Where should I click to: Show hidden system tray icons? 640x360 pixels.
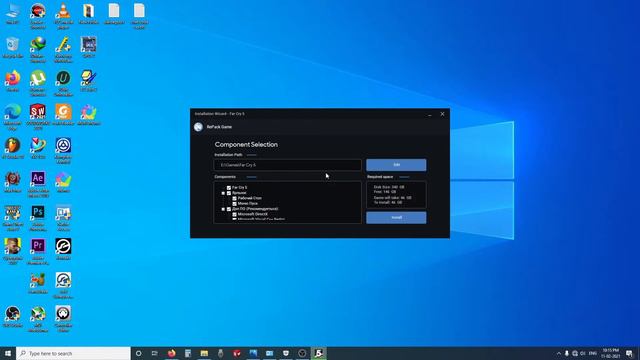pyautogui.click(x=558, y=353)
